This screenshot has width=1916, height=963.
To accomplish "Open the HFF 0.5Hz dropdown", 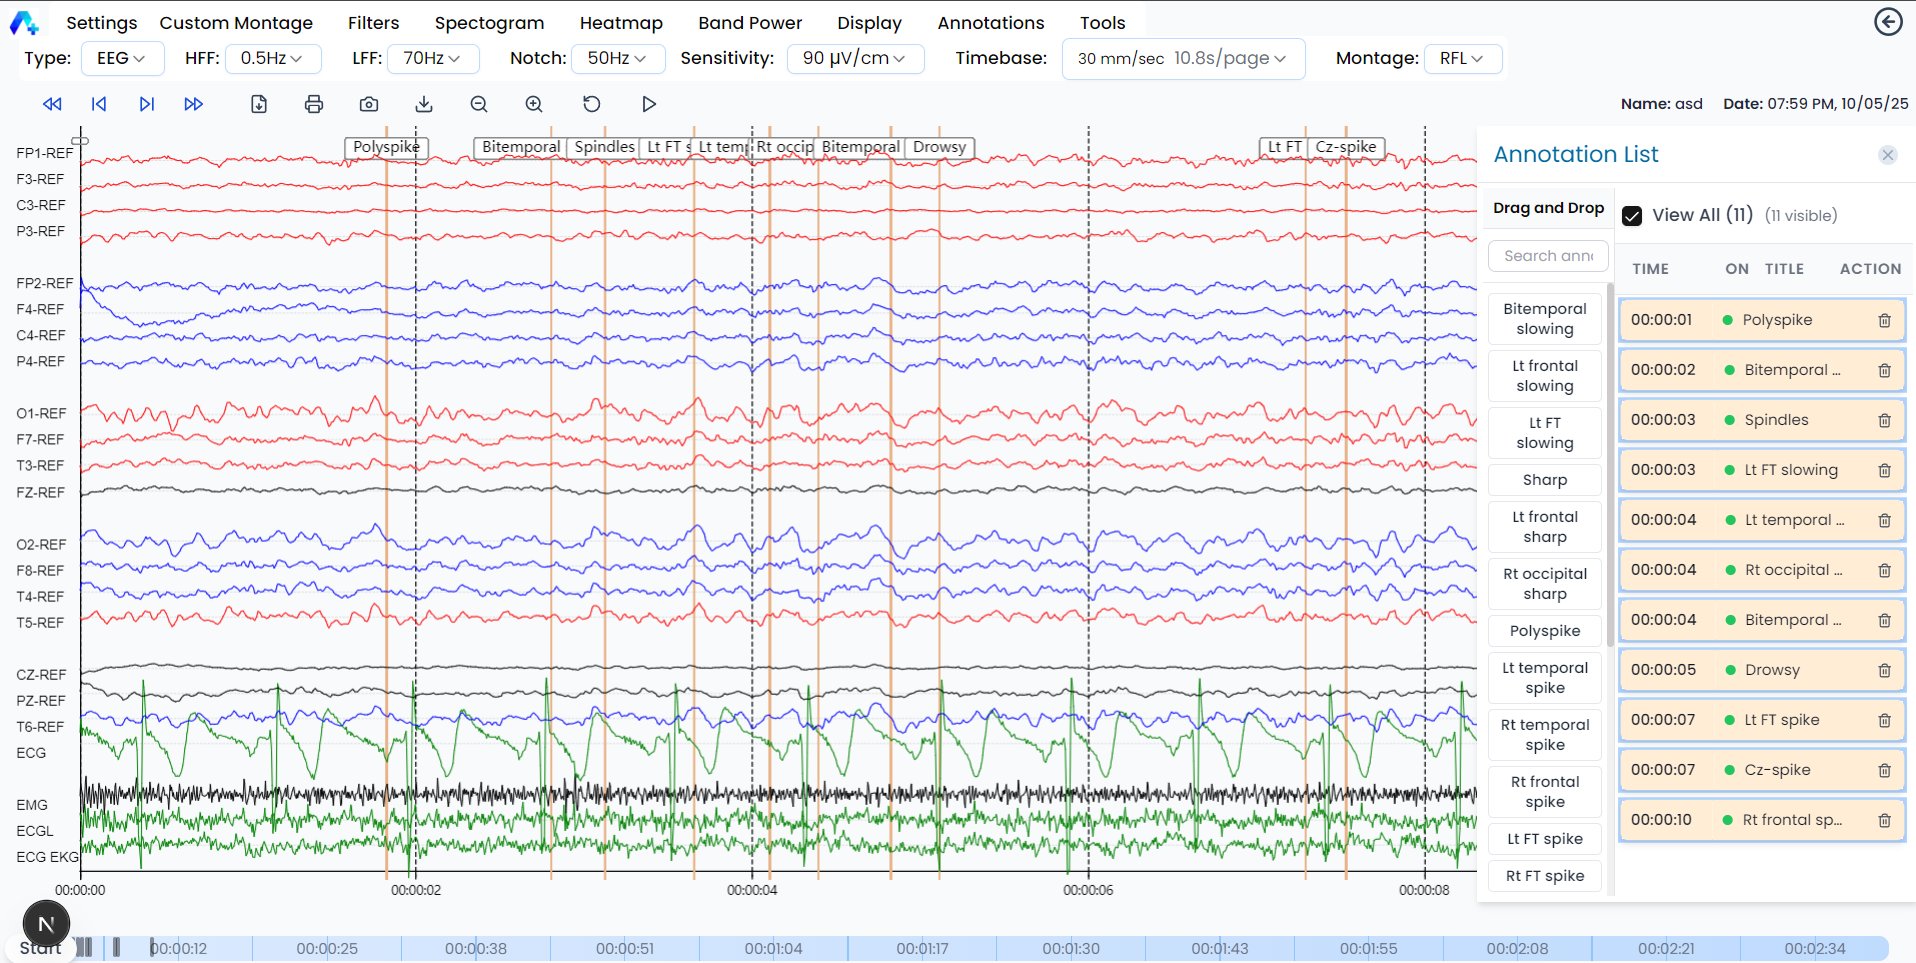I will [272, 59].
